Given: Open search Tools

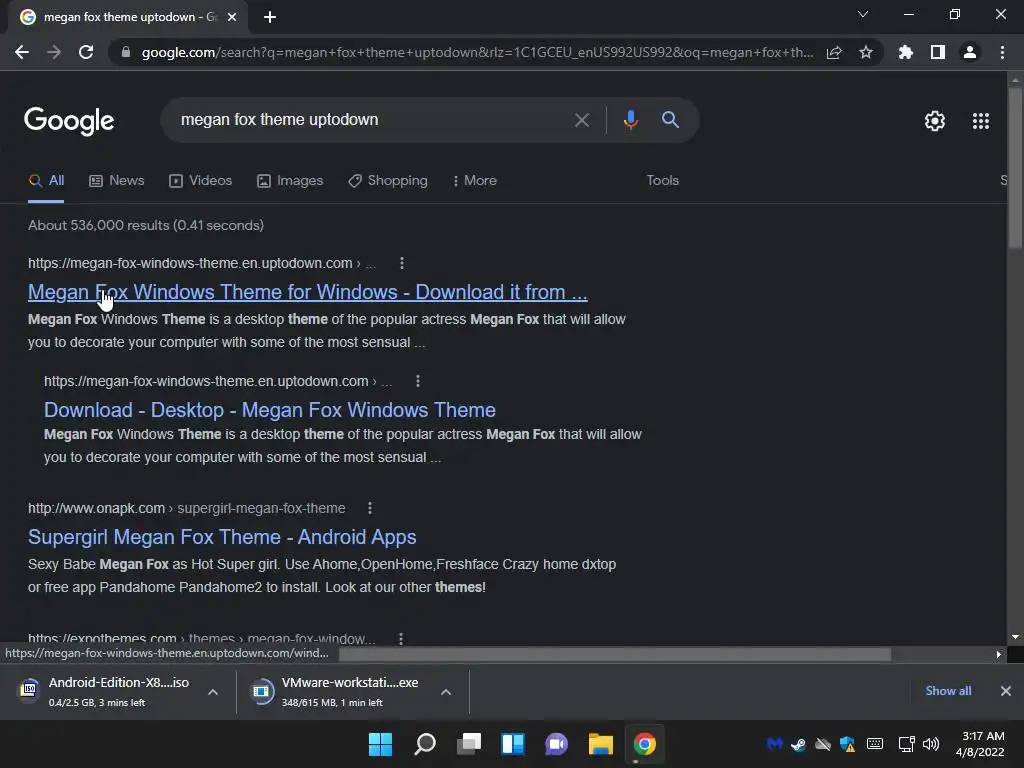Looking at the screenshot, I should click(x=662, y=181).
